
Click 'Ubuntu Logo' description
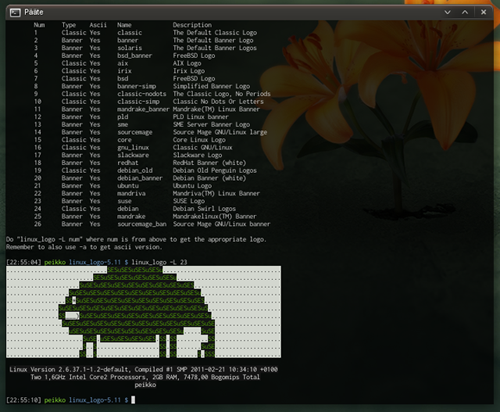pos(192,186)
